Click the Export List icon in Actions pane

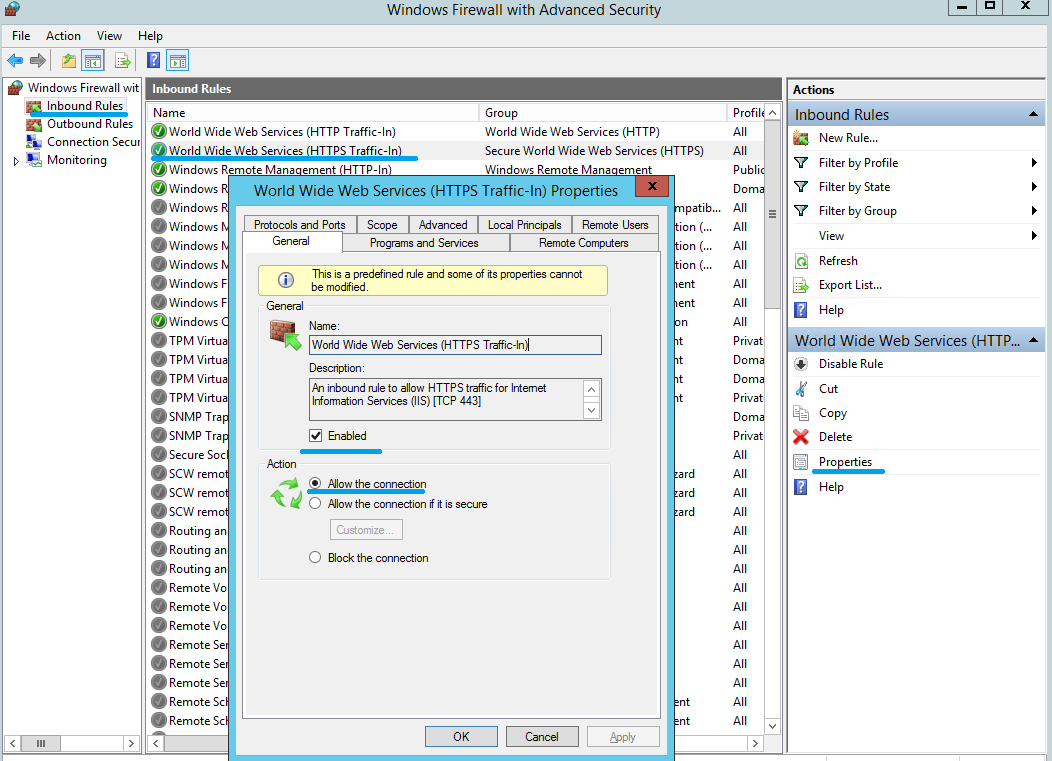[x=801, y=285]
